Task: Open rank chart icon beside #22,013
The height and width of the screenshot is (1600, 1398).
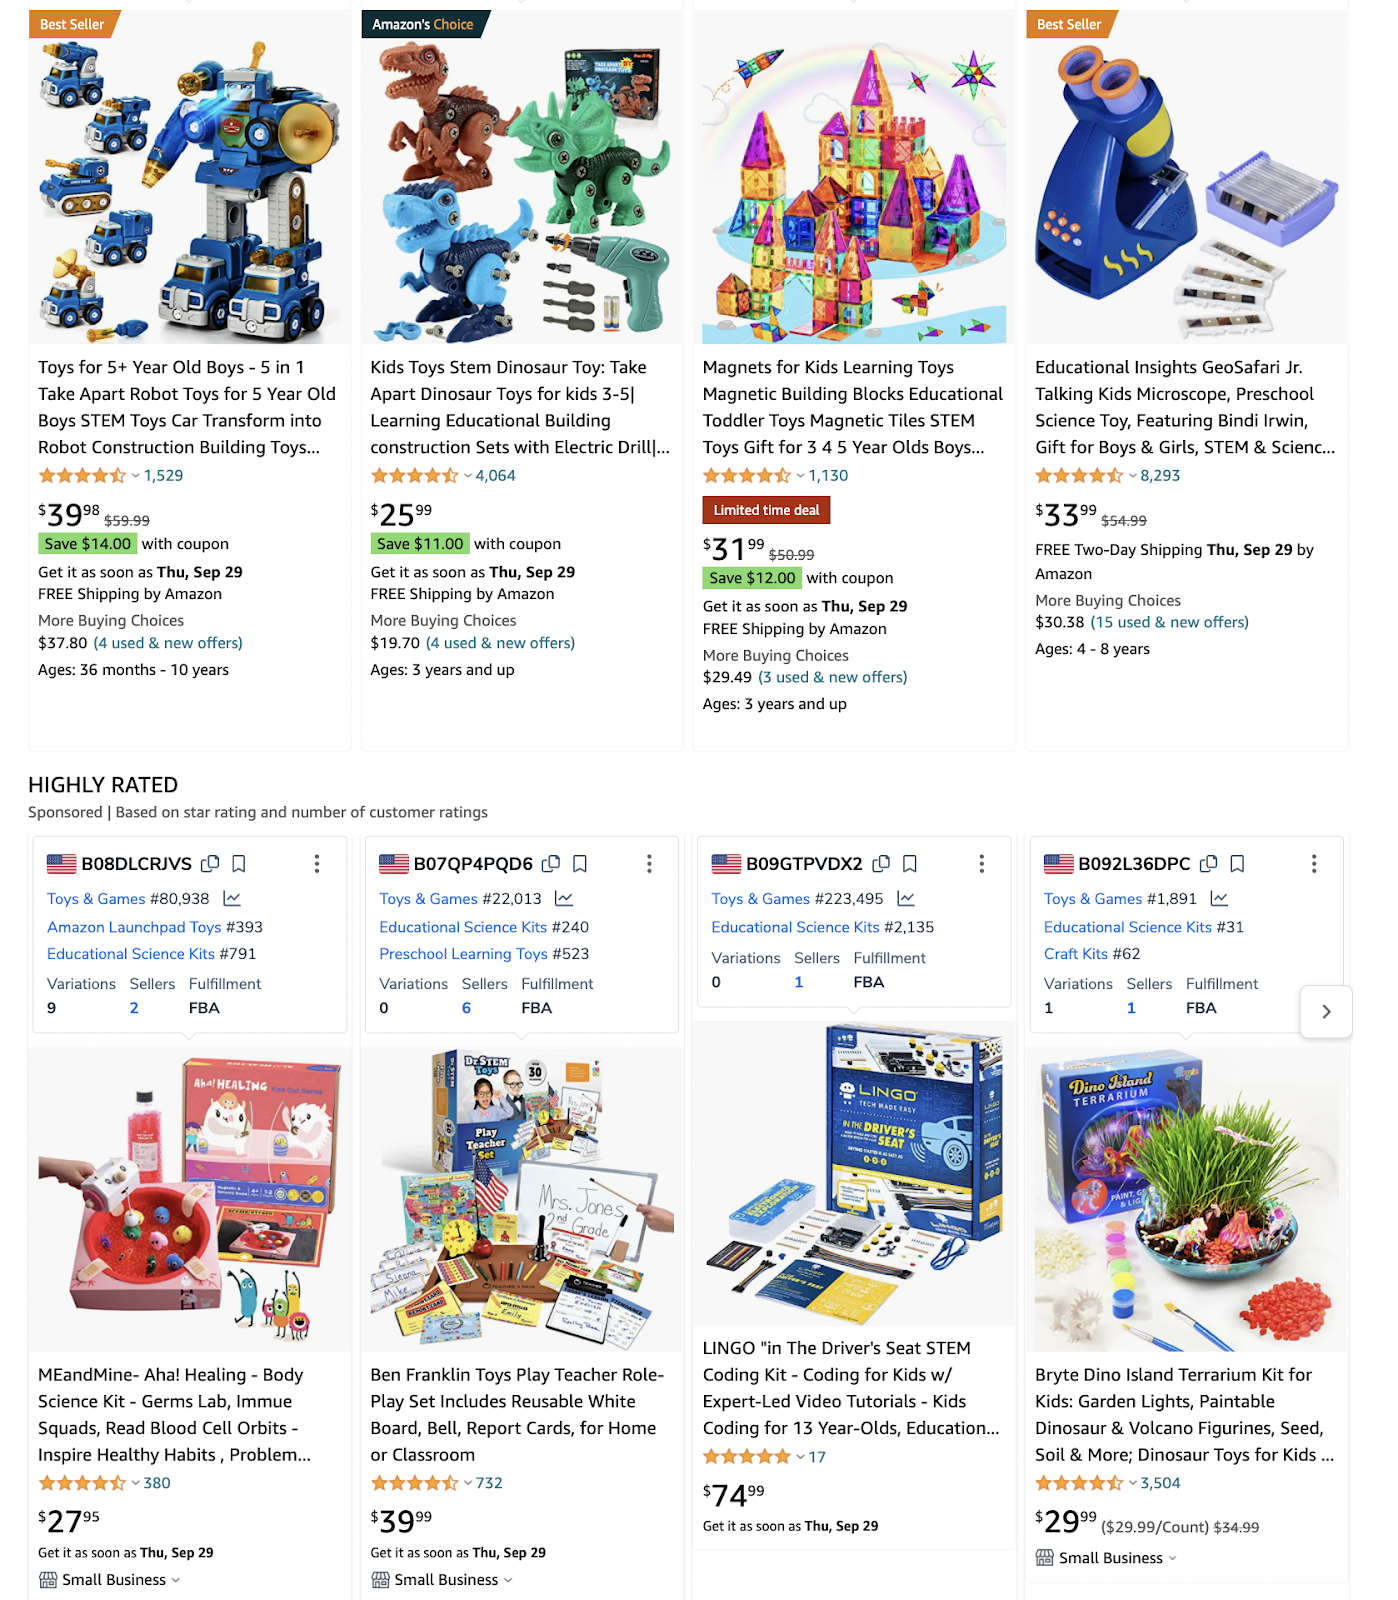Action: [x=564, y=898]
